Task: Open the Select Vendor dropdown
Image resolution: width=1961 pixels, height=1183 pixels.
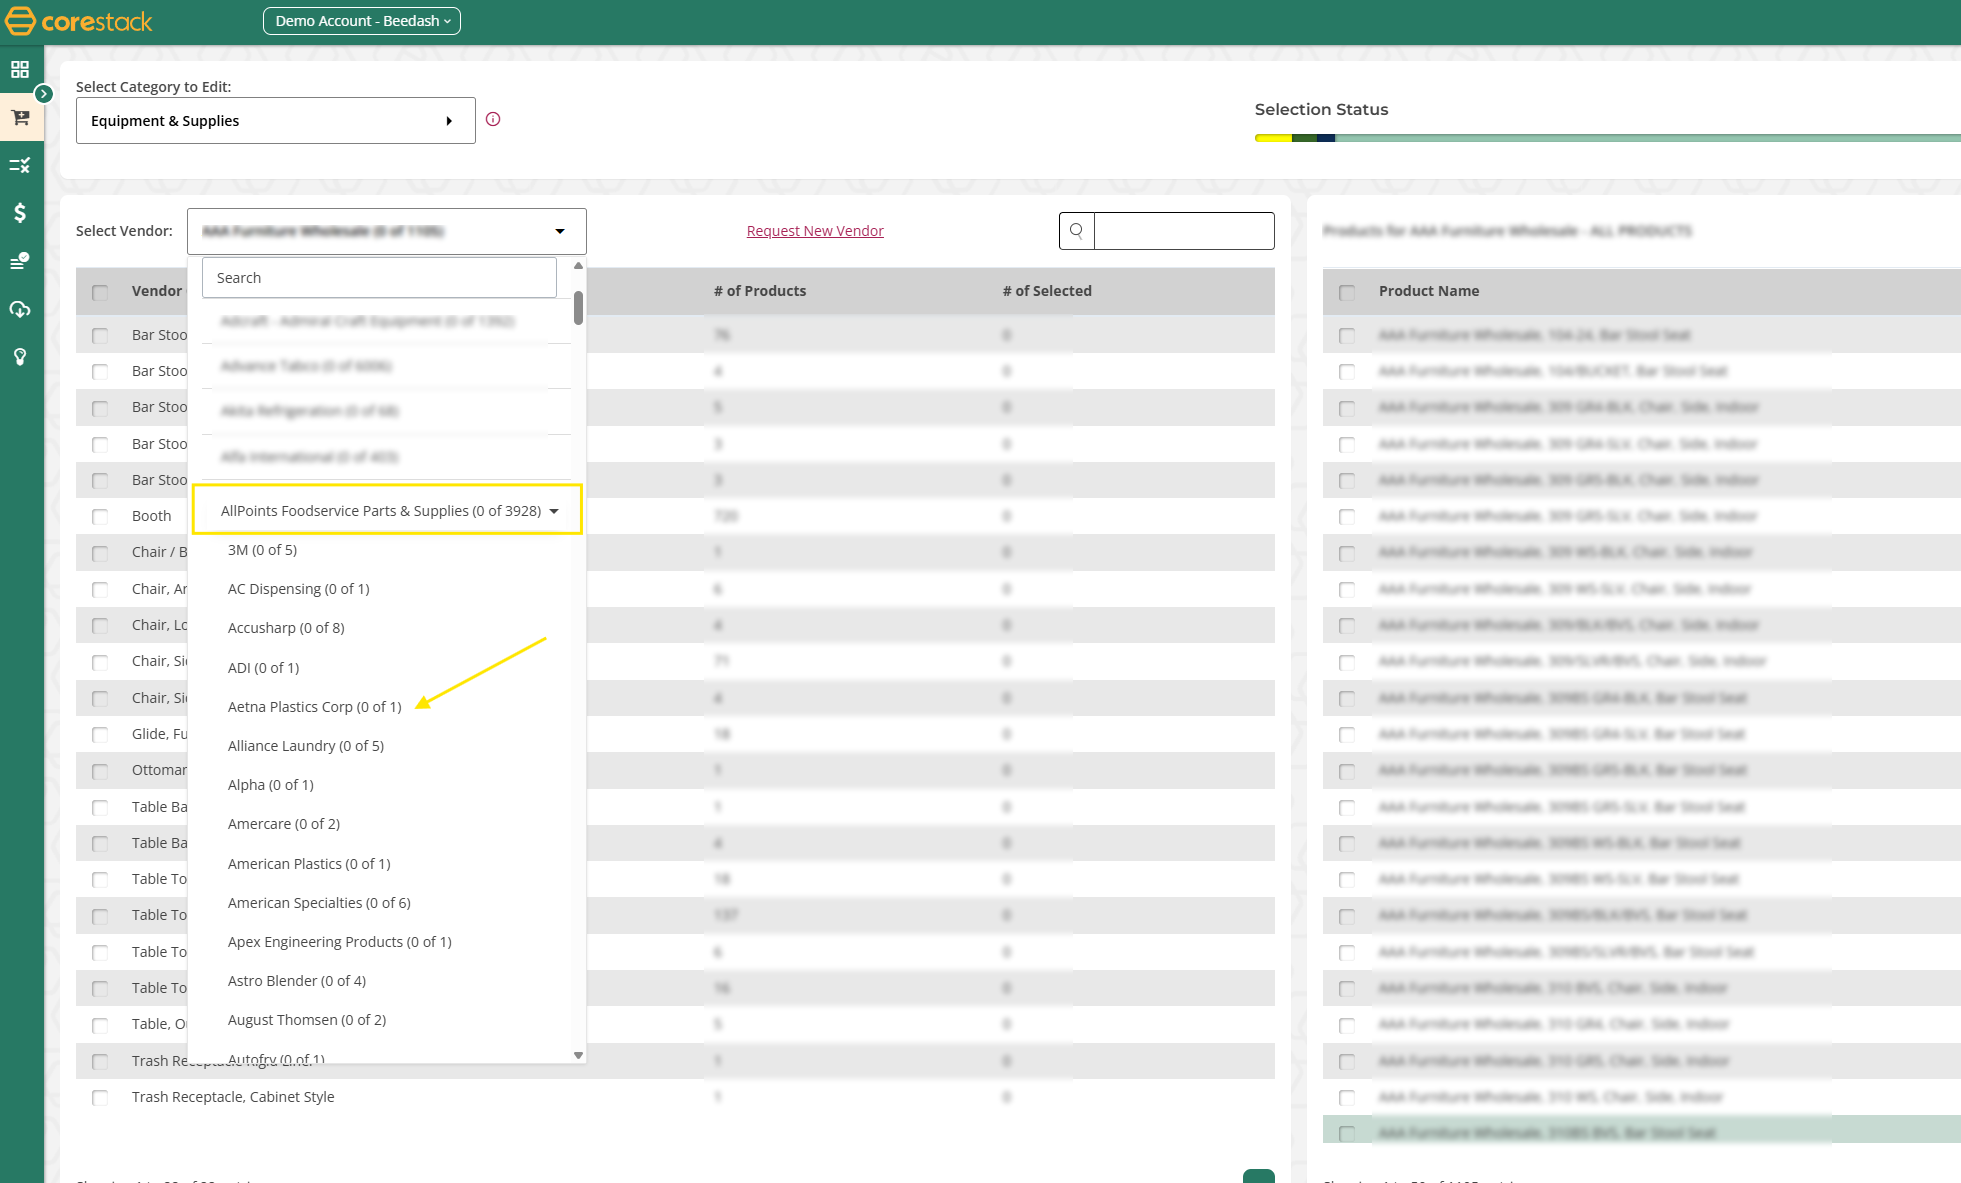Action: click(x=387, y=231)
